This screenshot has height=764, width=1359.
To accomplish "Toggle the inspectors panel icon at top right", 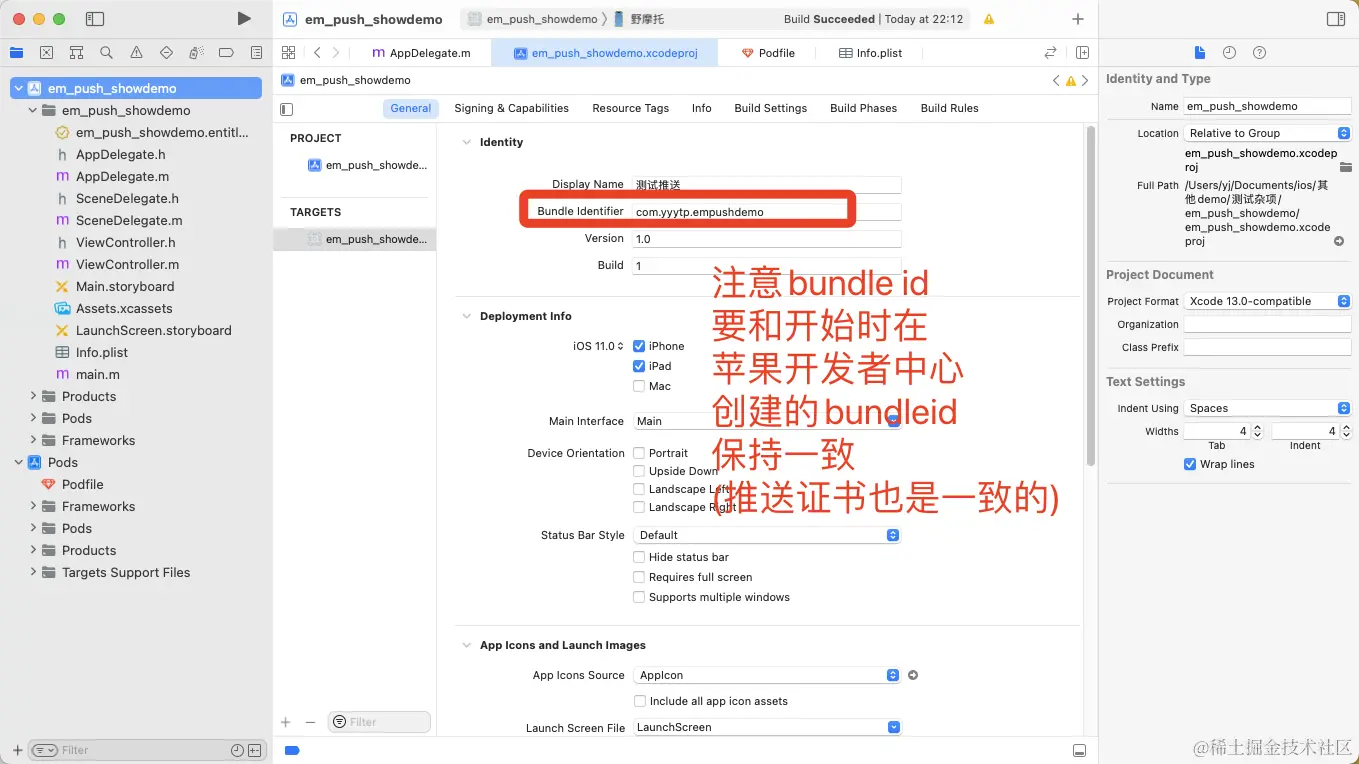I will (x=1335, y=19).
